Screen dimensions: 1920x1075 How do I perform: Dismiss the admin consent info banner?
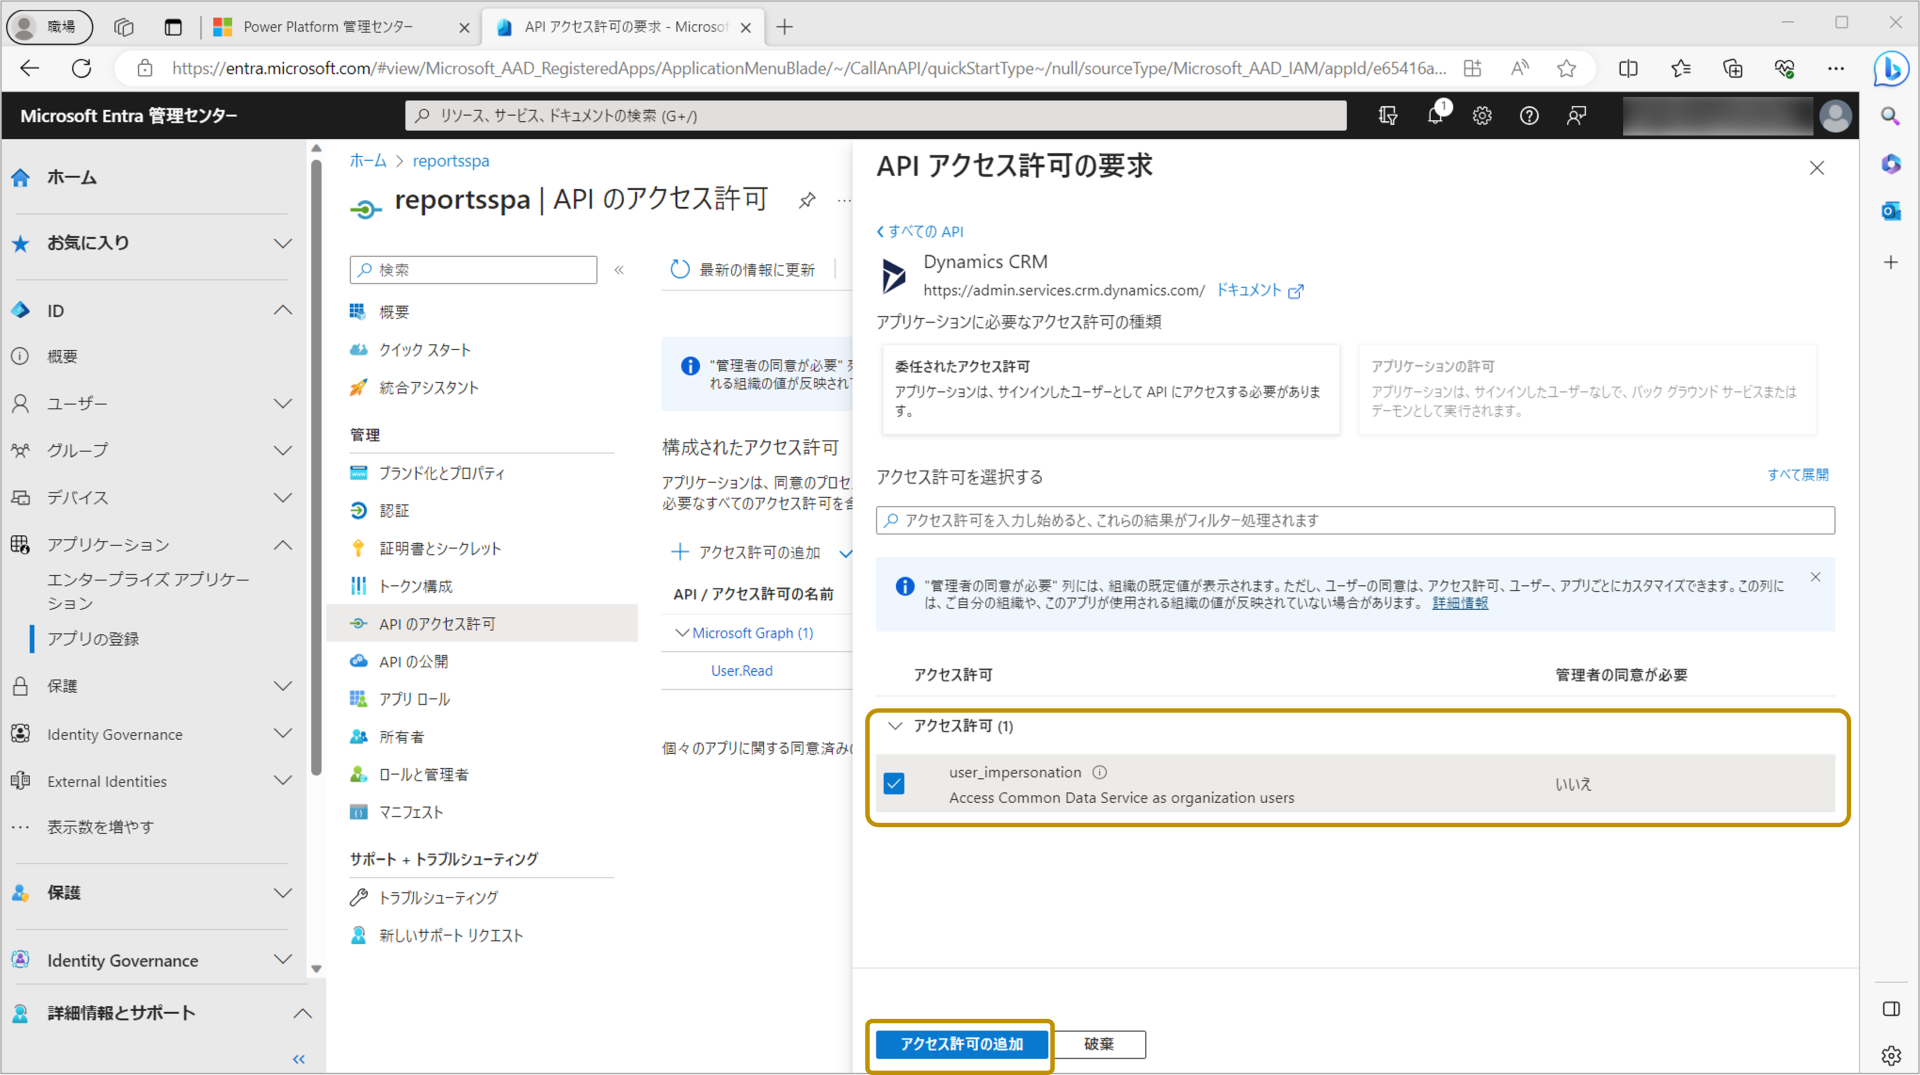coord(1815,577)
